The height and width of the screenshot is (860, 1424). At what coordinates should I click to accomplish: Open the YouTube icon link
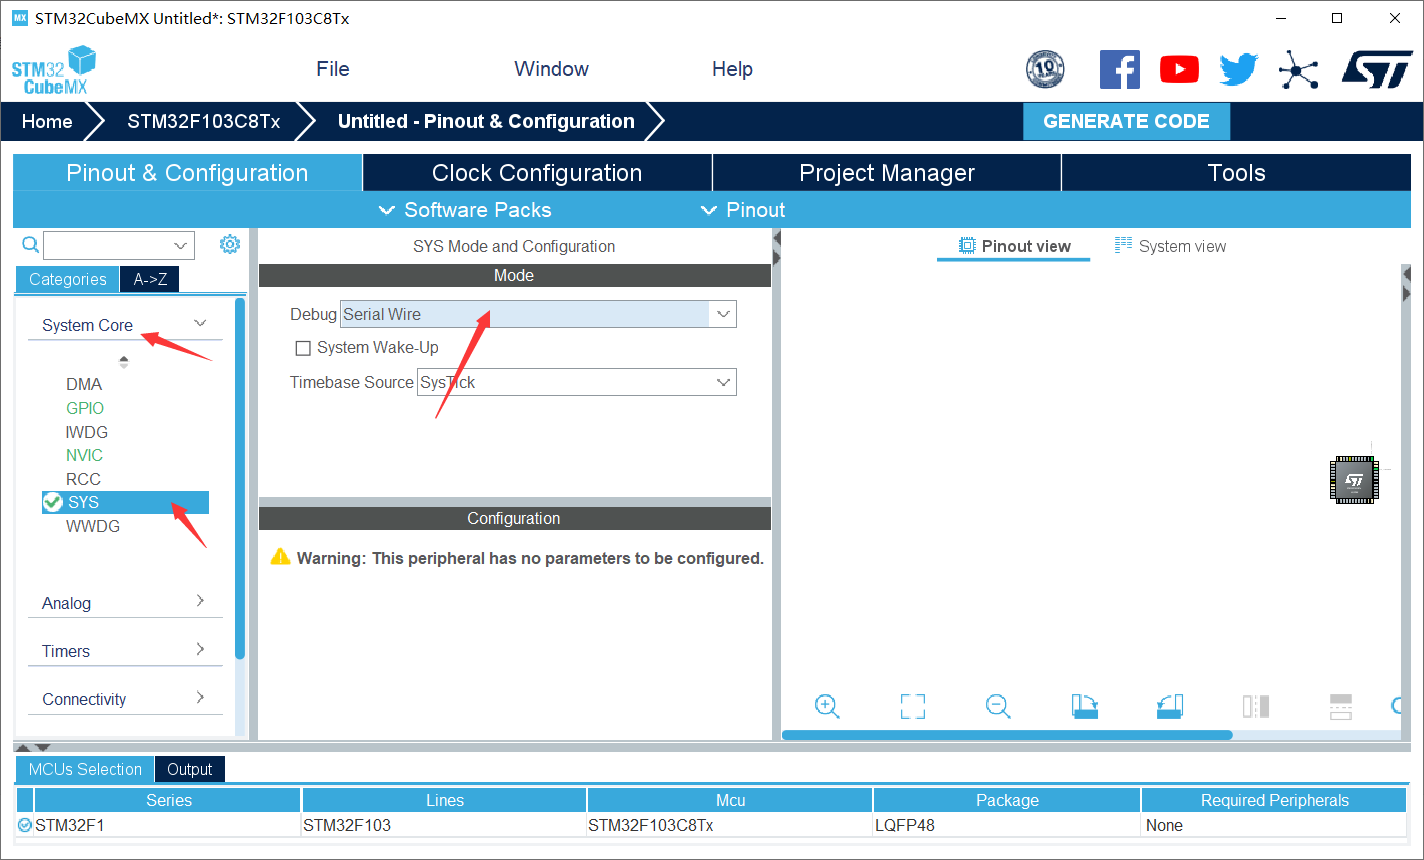1179,69
